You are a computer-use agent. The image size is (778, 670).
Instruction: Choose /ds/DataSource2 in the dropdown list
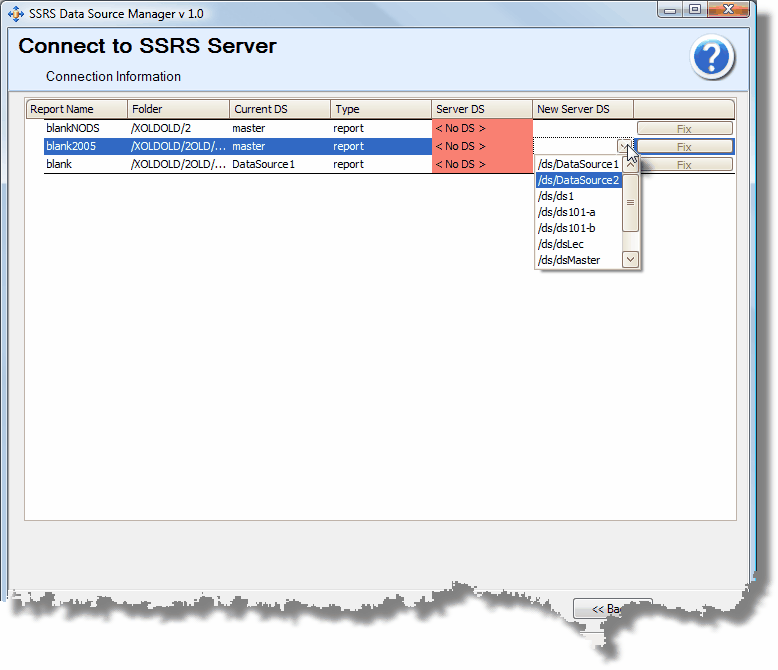tap(579, 180)
